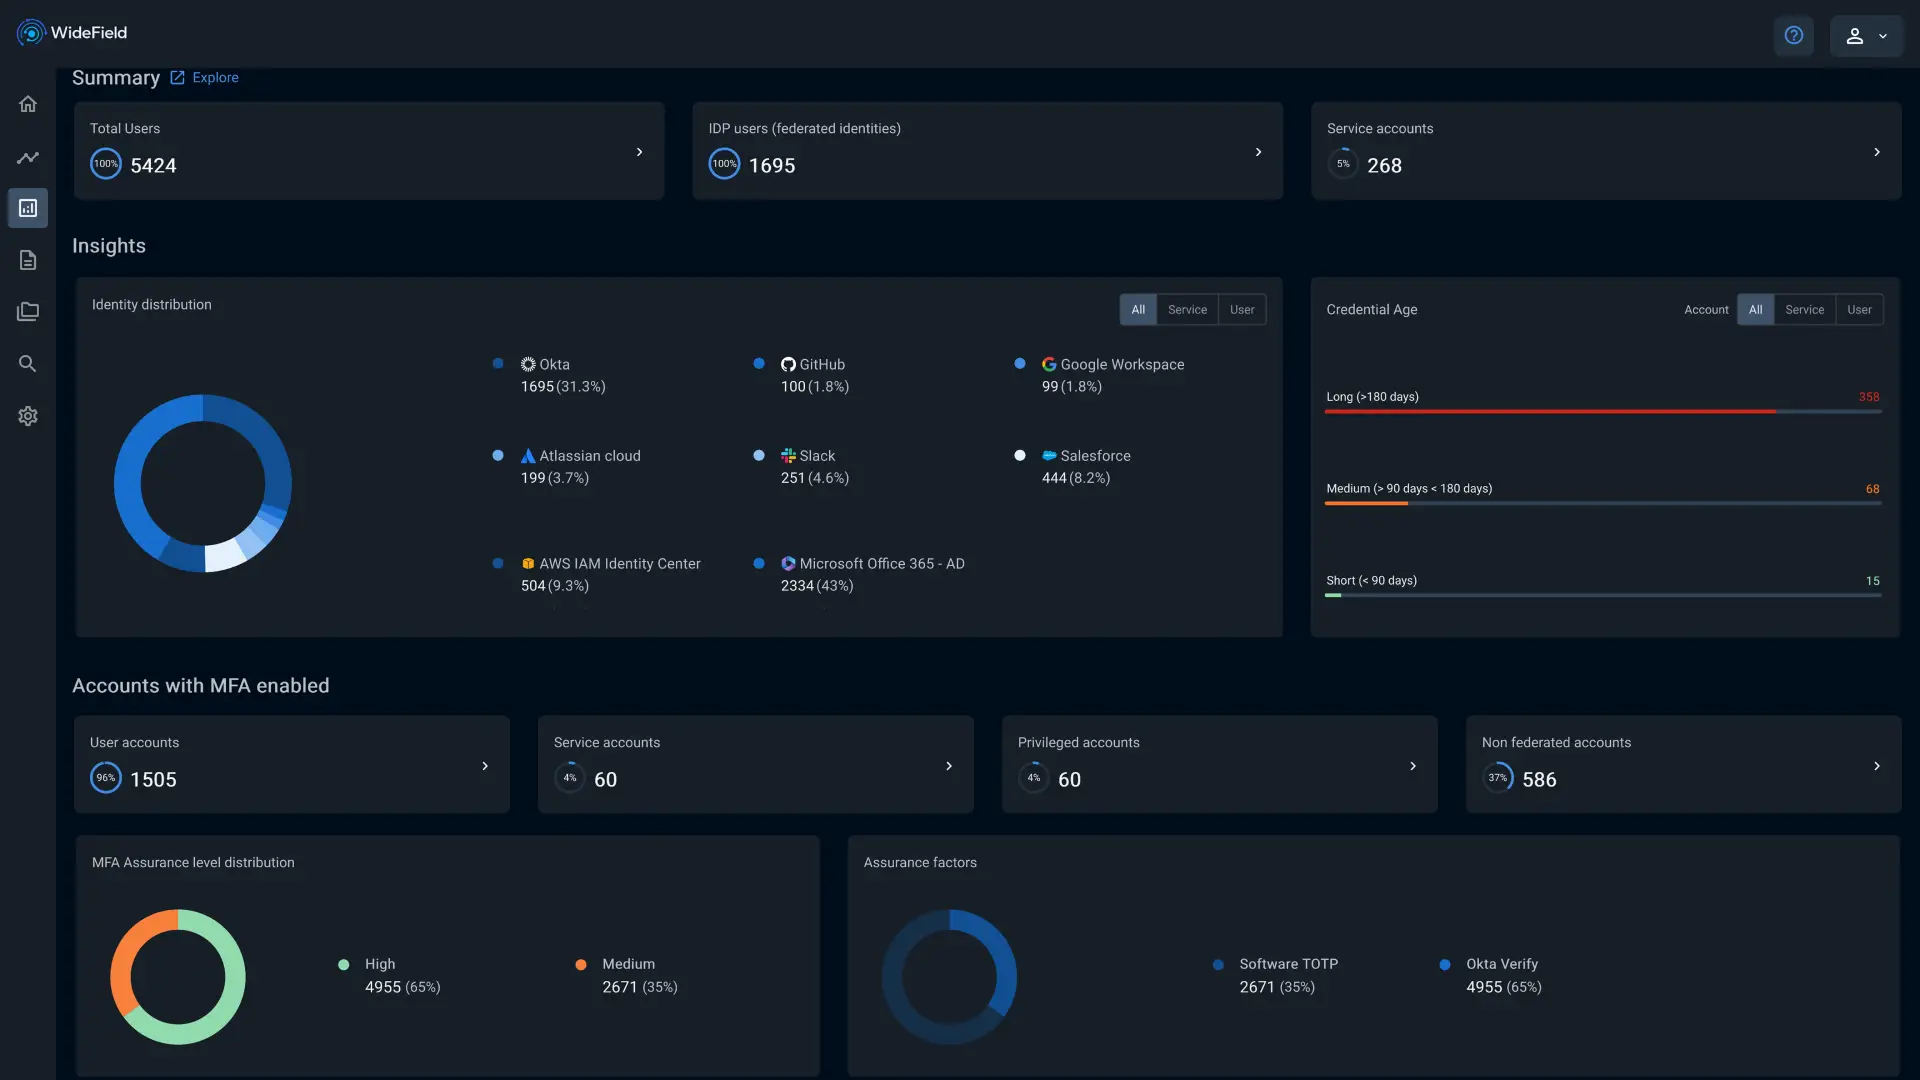
Task: Expand Non federated accounts card chevron
Action: coord(1876,766)
